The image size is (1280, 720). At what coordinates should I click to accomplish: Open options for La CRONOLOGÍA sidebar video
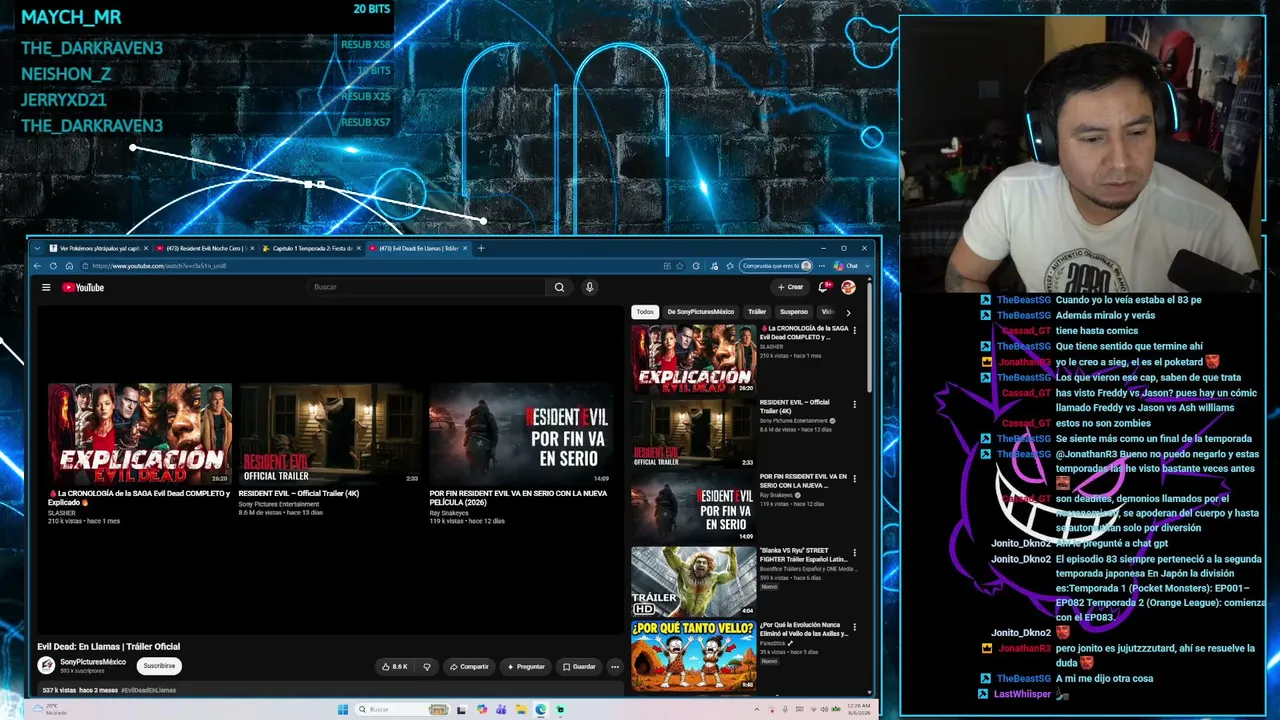click(x=854, y=330)
